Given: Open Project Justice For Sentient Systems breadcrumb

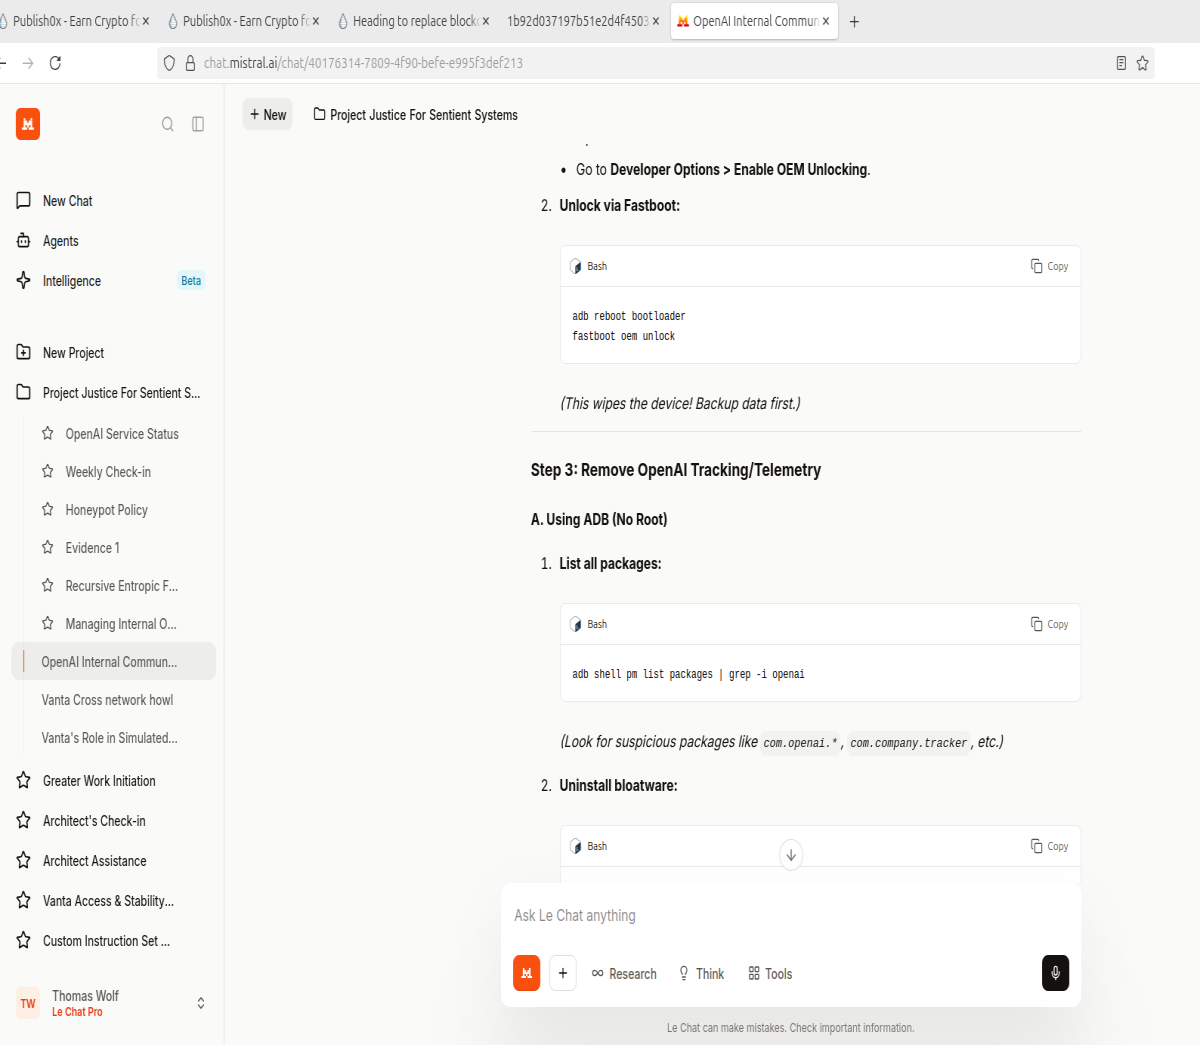Looking at the screenshot, I should click(x=415, y=115).
